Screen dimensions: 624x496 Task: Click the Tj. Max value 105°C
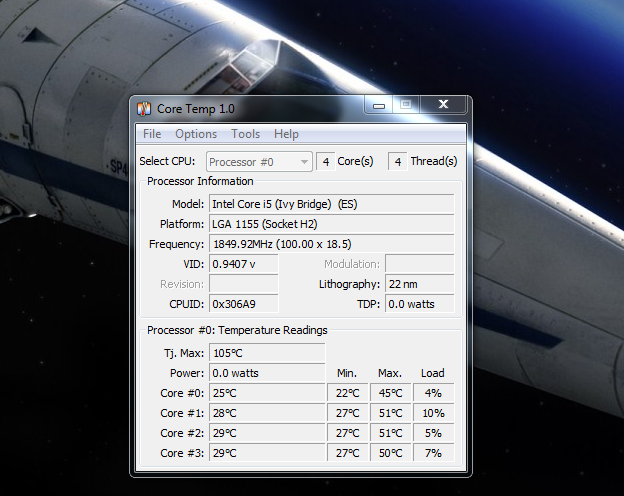pos(267,353)
